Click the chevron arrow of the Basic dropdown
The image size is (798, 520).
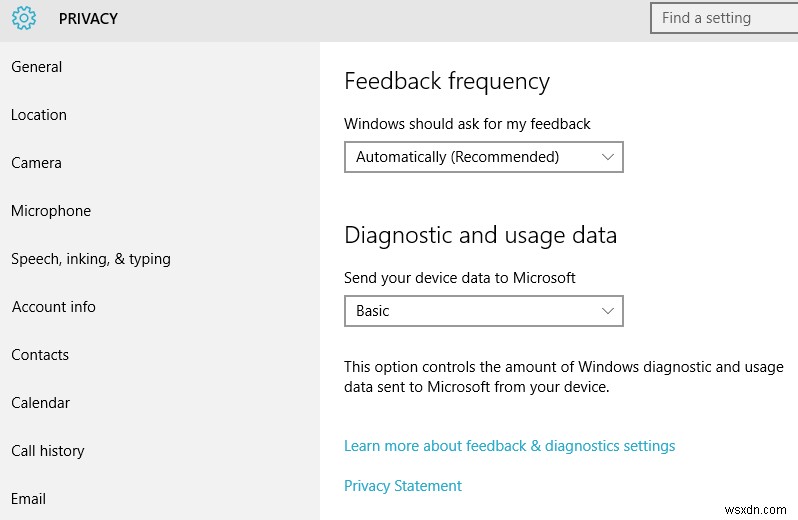(608, 311)
